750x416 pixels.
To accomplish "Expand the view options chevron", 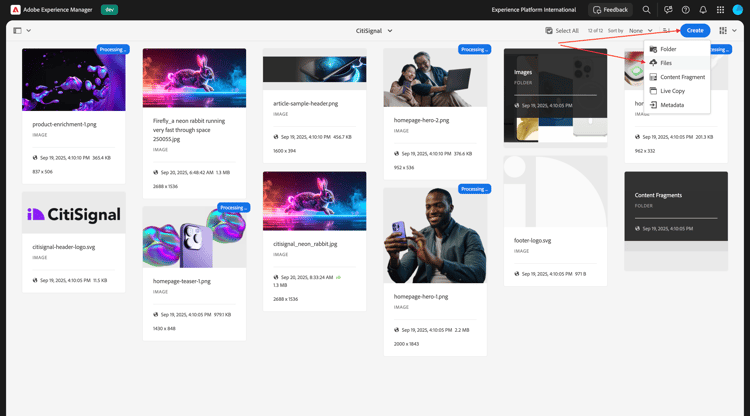I will click(x=734, y=31).
